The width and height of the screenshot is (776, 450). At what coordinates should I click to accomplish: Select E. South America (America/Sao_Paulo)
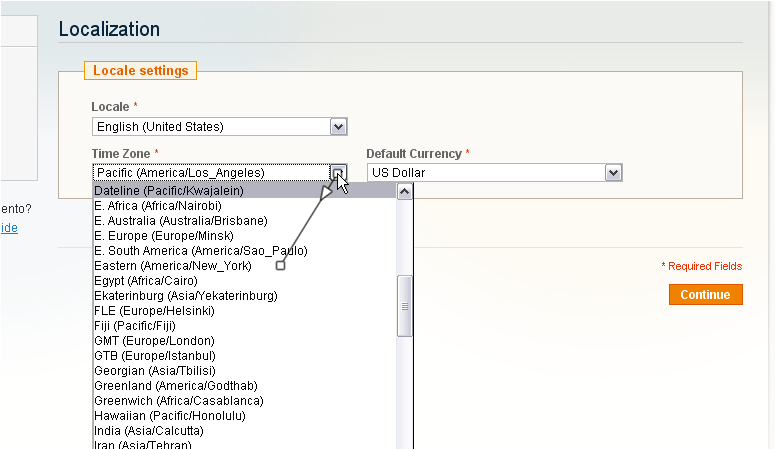click(200, 251)
